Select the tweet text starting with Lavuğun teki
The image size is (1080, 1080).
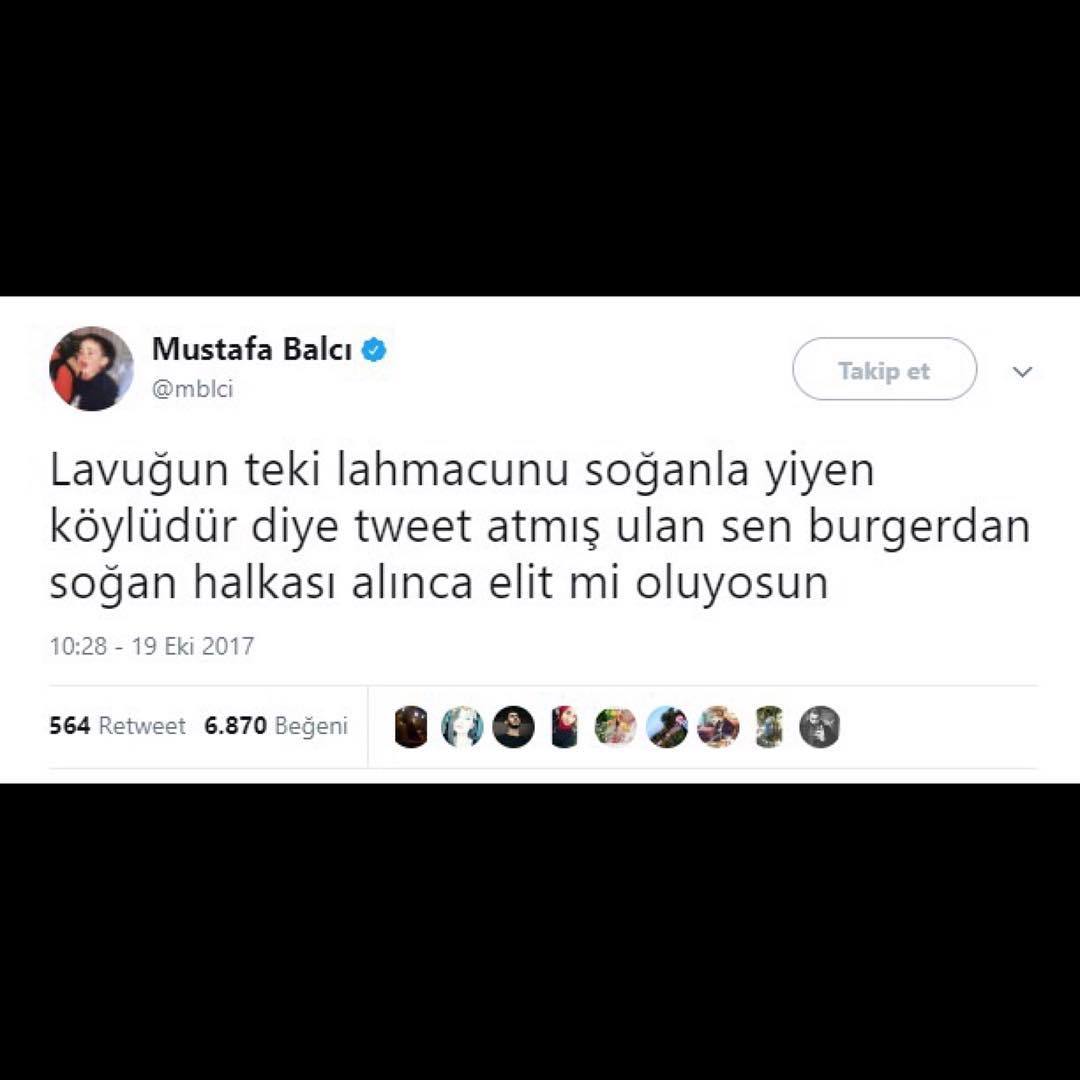tap(540, 526)
